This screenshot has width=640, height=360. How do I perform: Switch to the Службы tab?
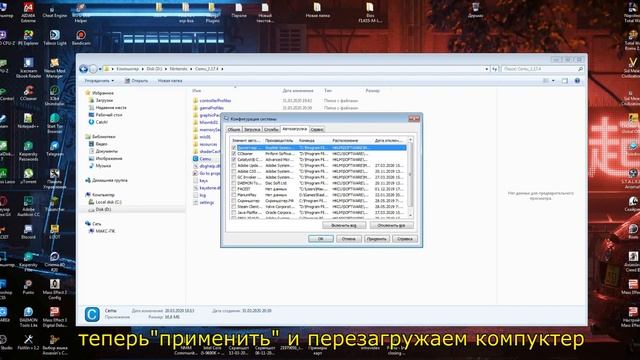click(271, 129)
